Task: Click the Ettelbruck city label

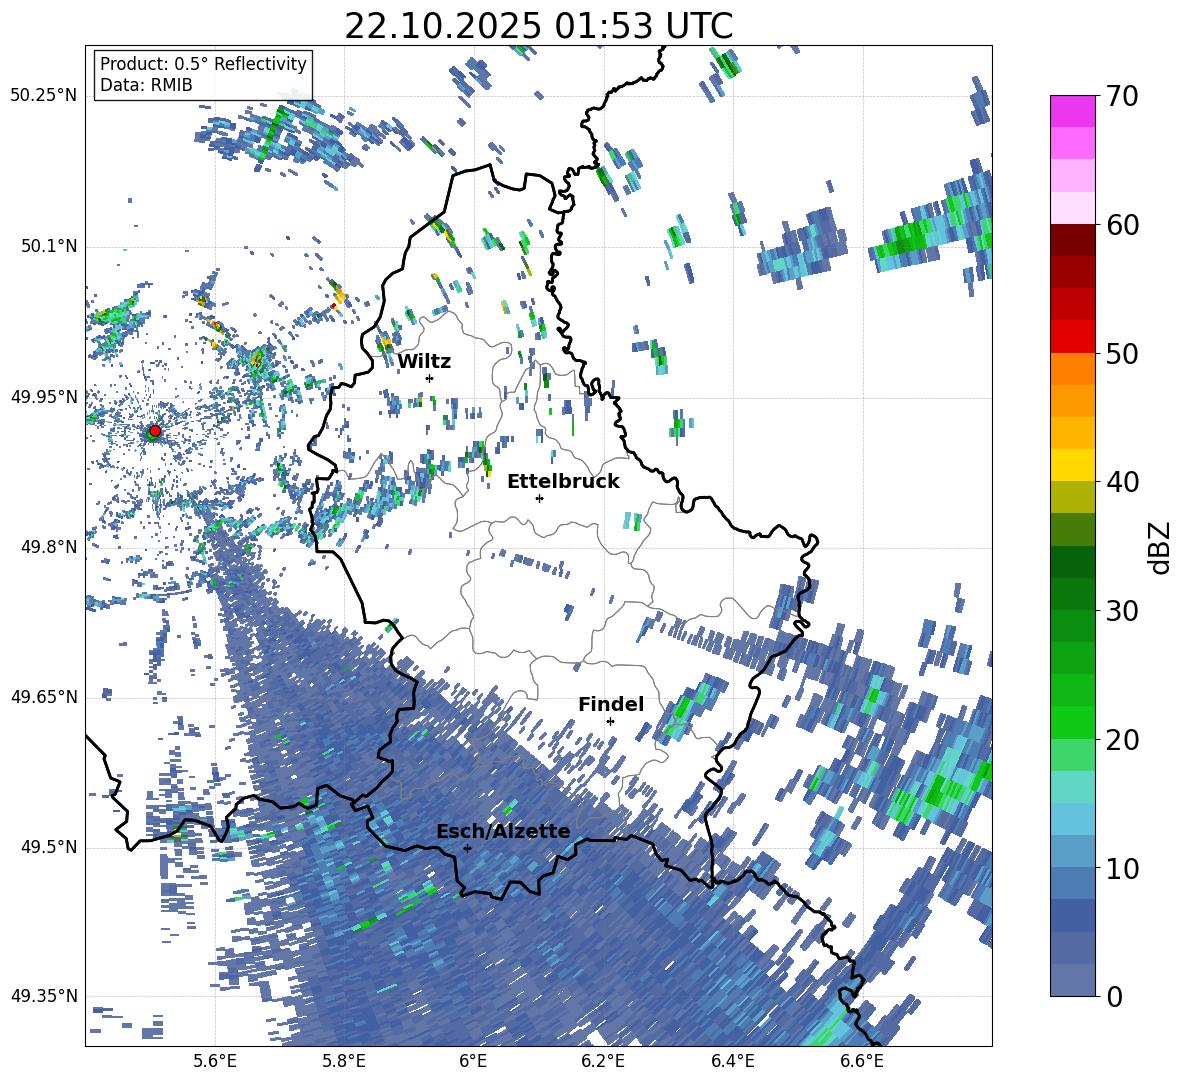Action: point(563,482)
